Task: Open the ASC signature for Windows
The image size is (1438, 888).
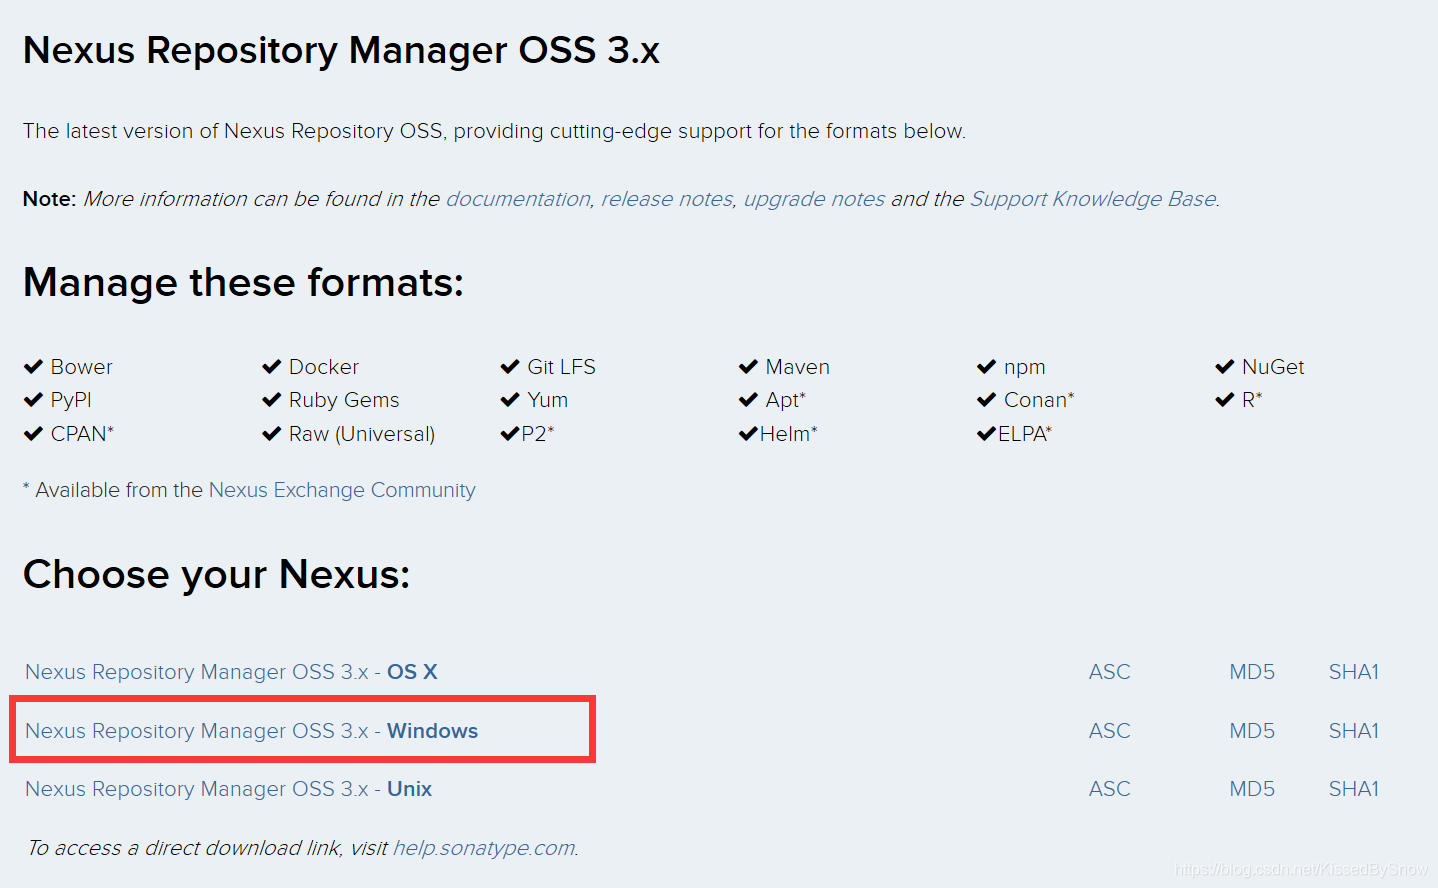Action: click(x=1109, y=731)
